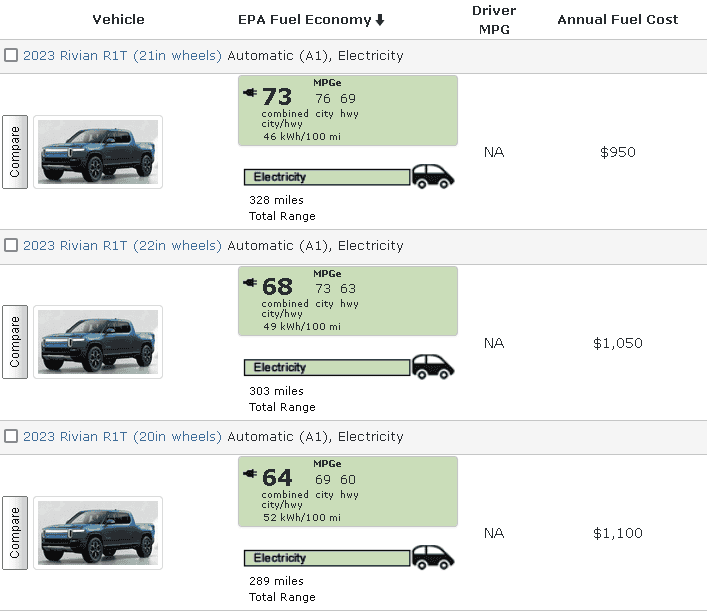This screenshot has height=614, width=725.
Task: Click the 52 kWh/100 mi text
Action: tap(302, 517)
